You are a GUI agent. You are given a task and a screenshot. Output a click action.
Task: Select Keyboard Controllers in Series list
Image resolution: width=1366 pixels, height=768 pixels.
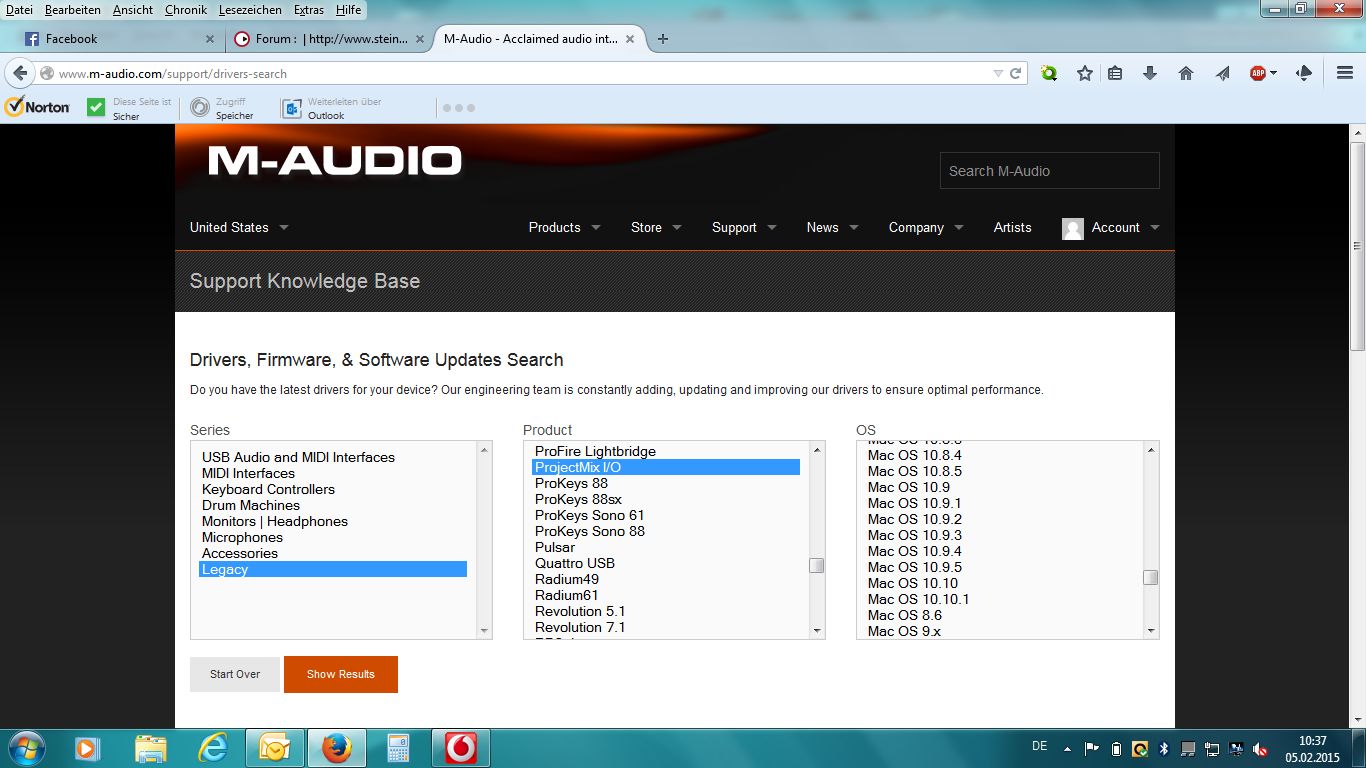[x=268, y=489]
